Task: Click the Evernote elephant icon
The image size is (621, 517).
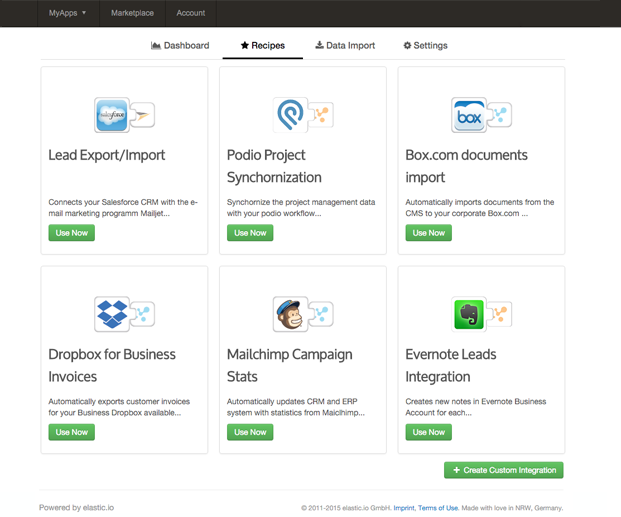Action: [469, 314]
